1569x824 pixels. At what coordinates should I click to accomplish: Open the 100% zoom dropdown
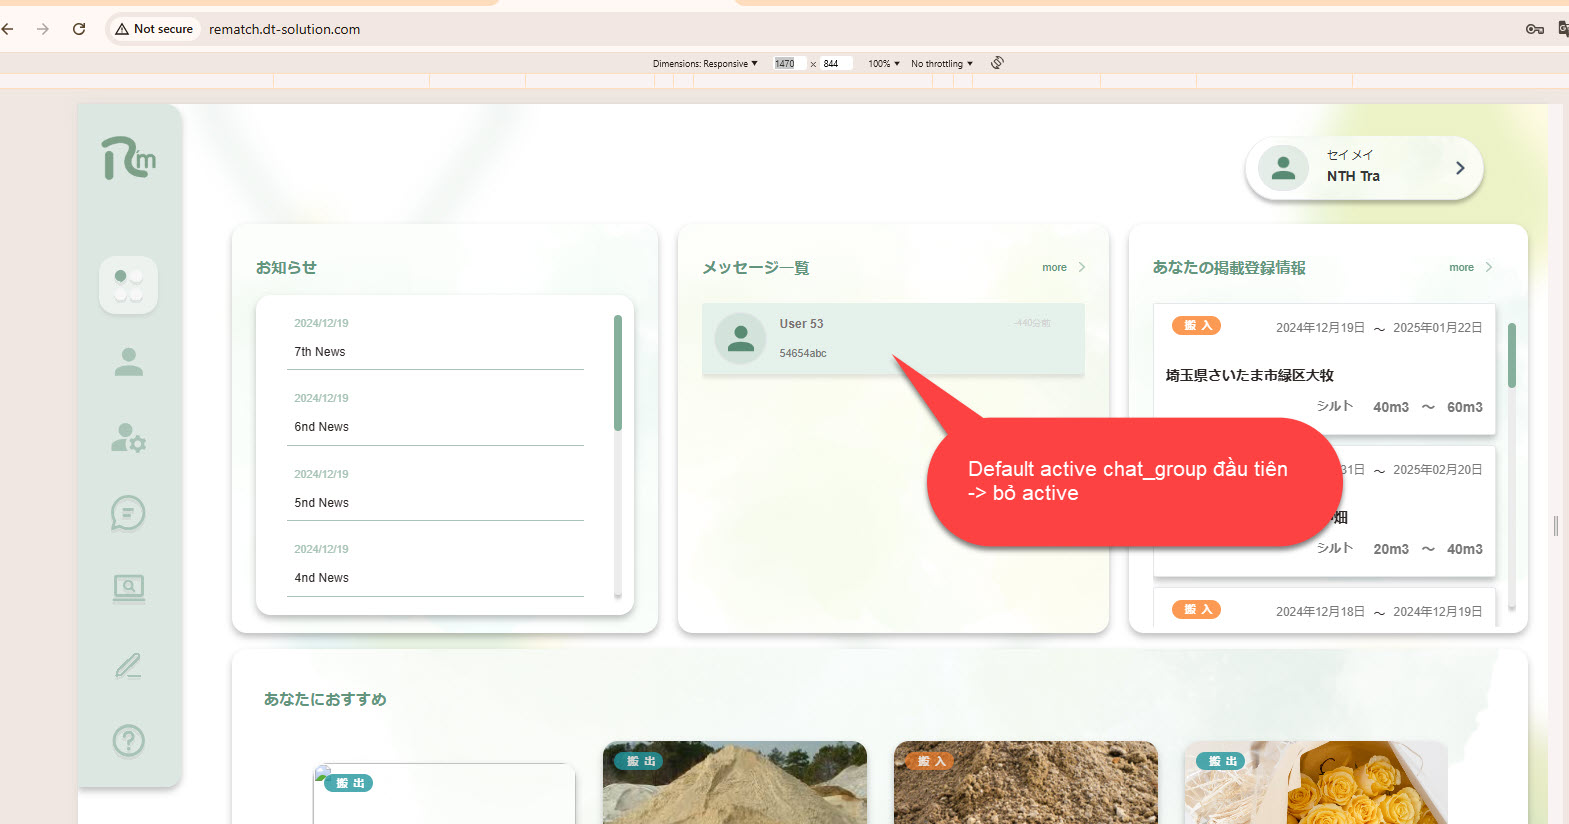(x=883, y=64)
